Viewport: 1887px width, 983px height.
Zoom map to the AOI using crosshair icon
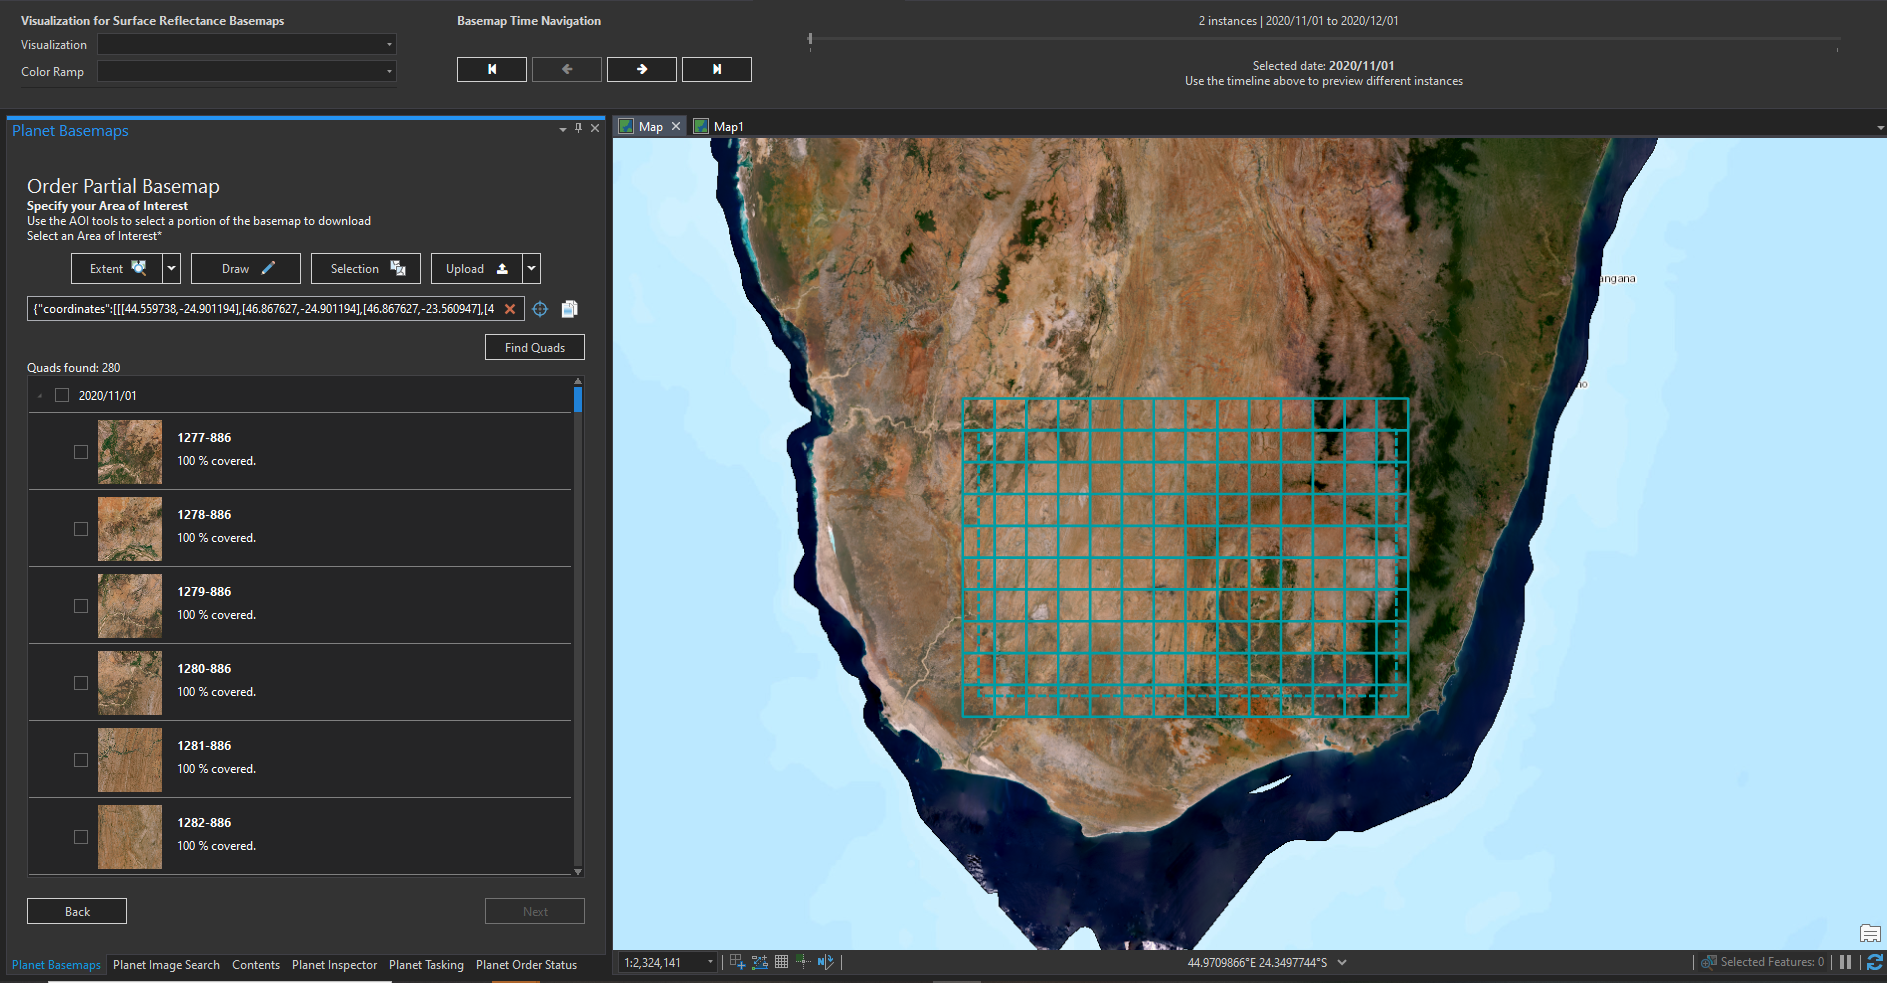tap(540, 309)
